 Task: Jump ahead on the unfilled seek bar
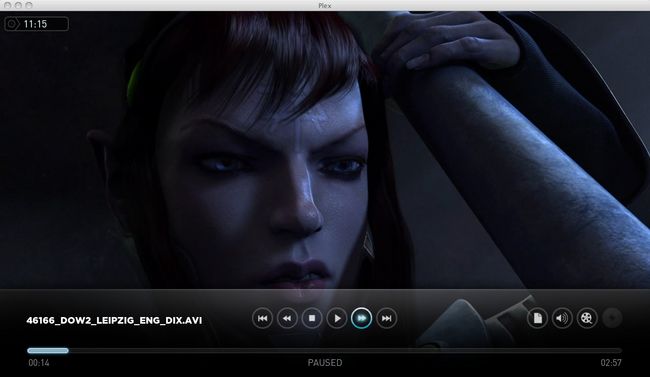coord(345,350)
